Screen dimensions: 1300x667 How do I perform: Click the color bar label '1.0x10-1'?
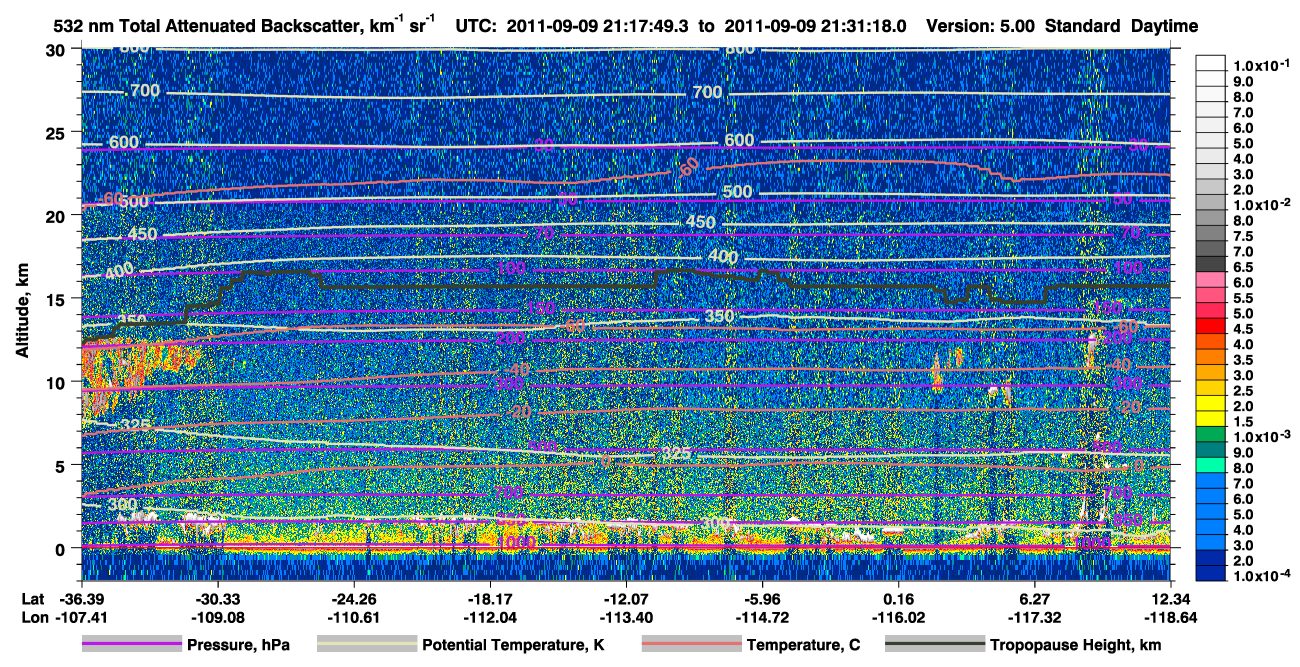click(x=1259, y=65)
